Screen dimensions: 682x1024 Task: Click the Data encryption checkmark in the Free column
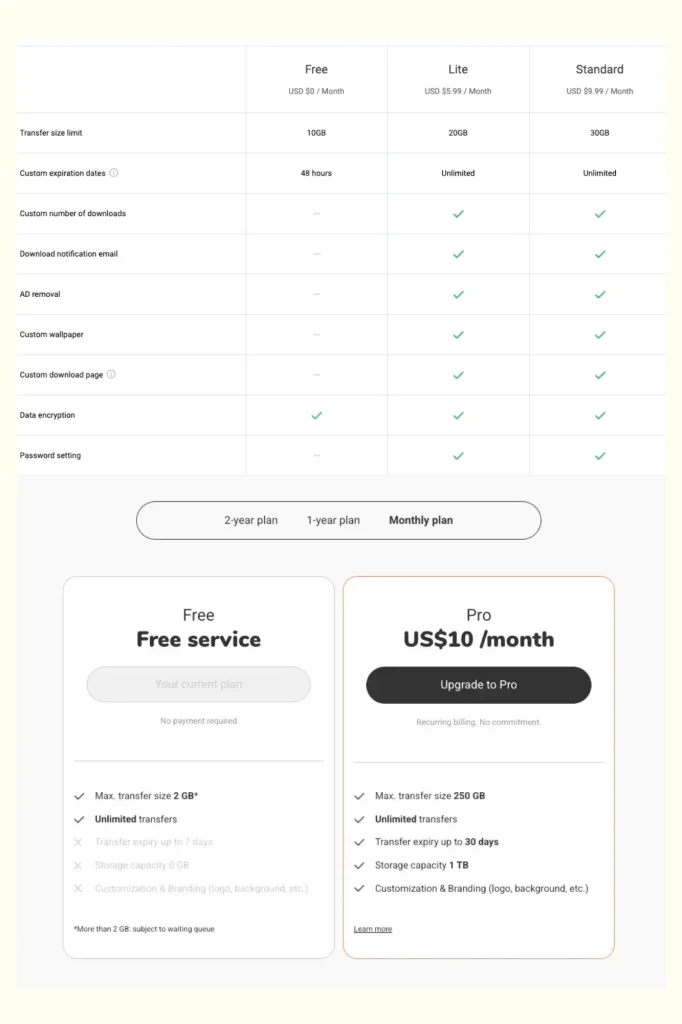316,415
